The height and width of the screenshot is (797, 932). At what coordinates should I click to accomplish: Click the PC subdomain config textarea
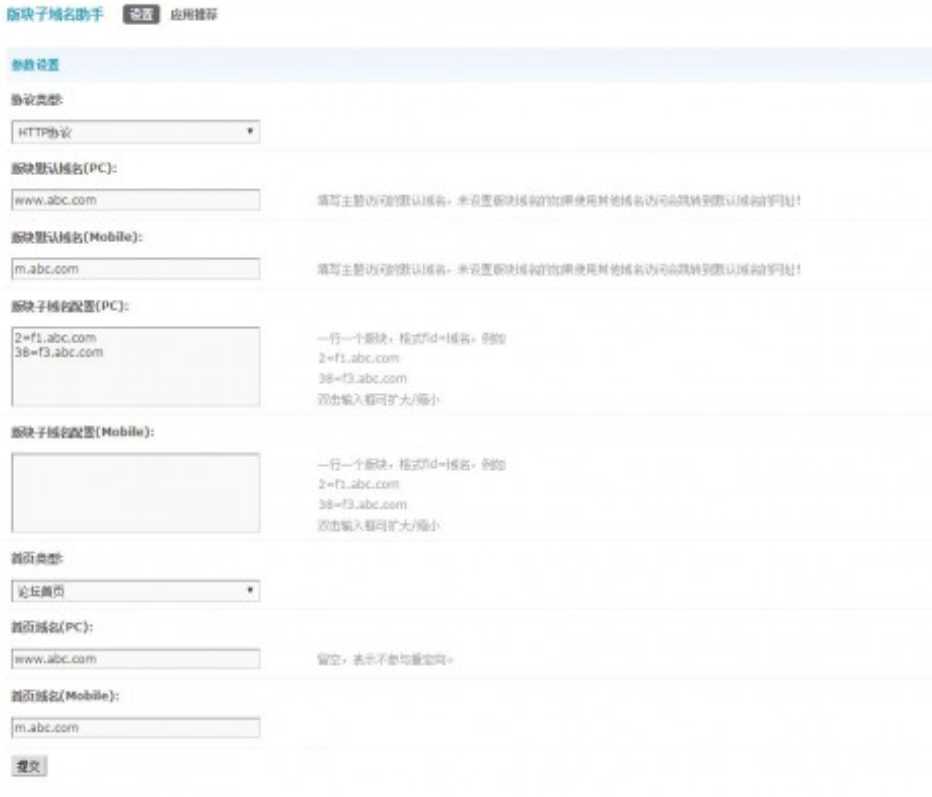pyautogui.click(x=136, y=367)
